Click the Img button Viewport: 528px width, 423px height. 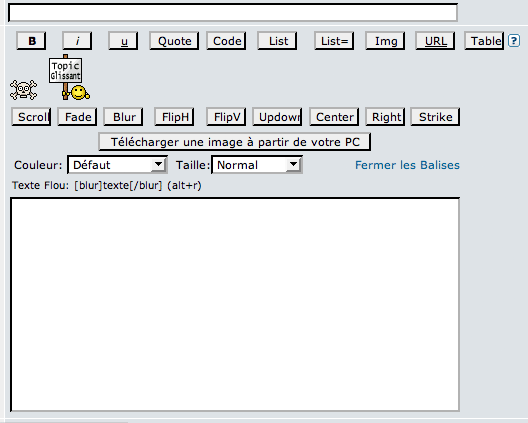pos(385,41)
